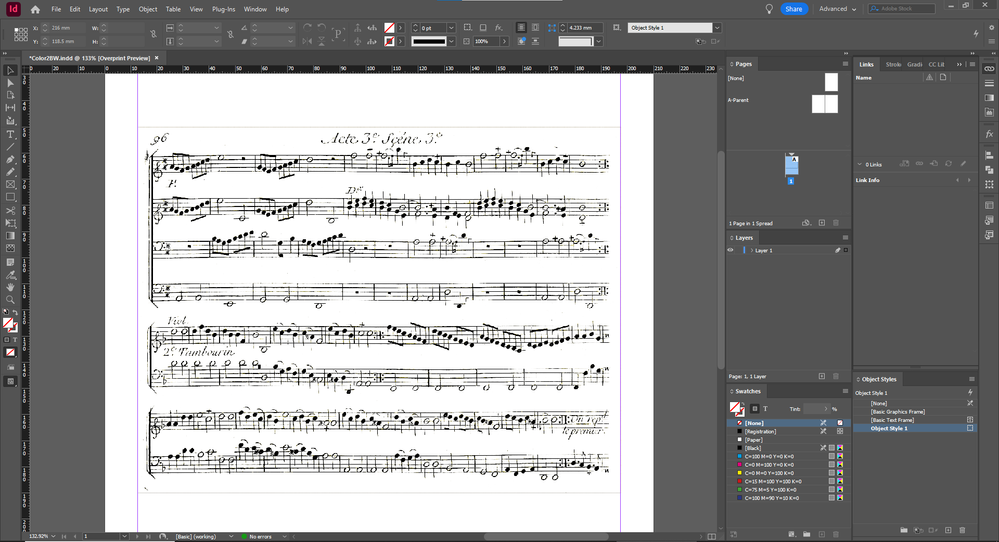Select the Direct Selection tool
Screen dimensions: 999x542
10,83
